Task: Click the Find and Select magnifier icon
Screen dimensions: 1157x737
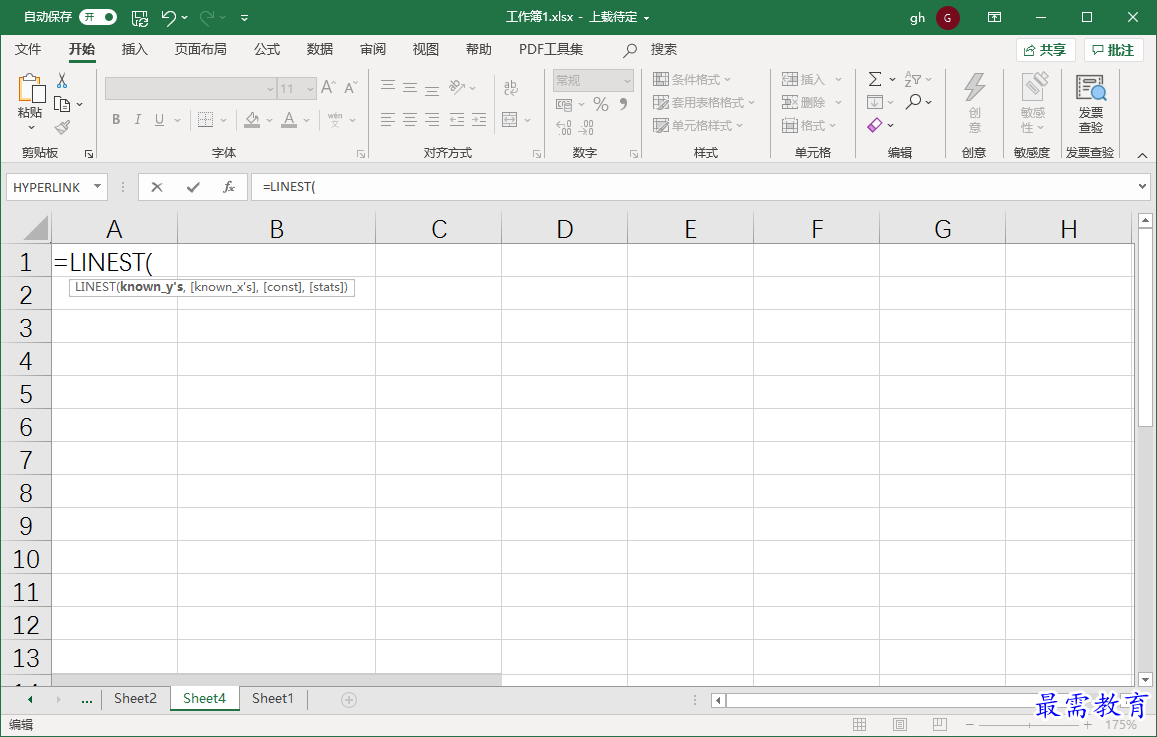Action: tap(913, 102)
